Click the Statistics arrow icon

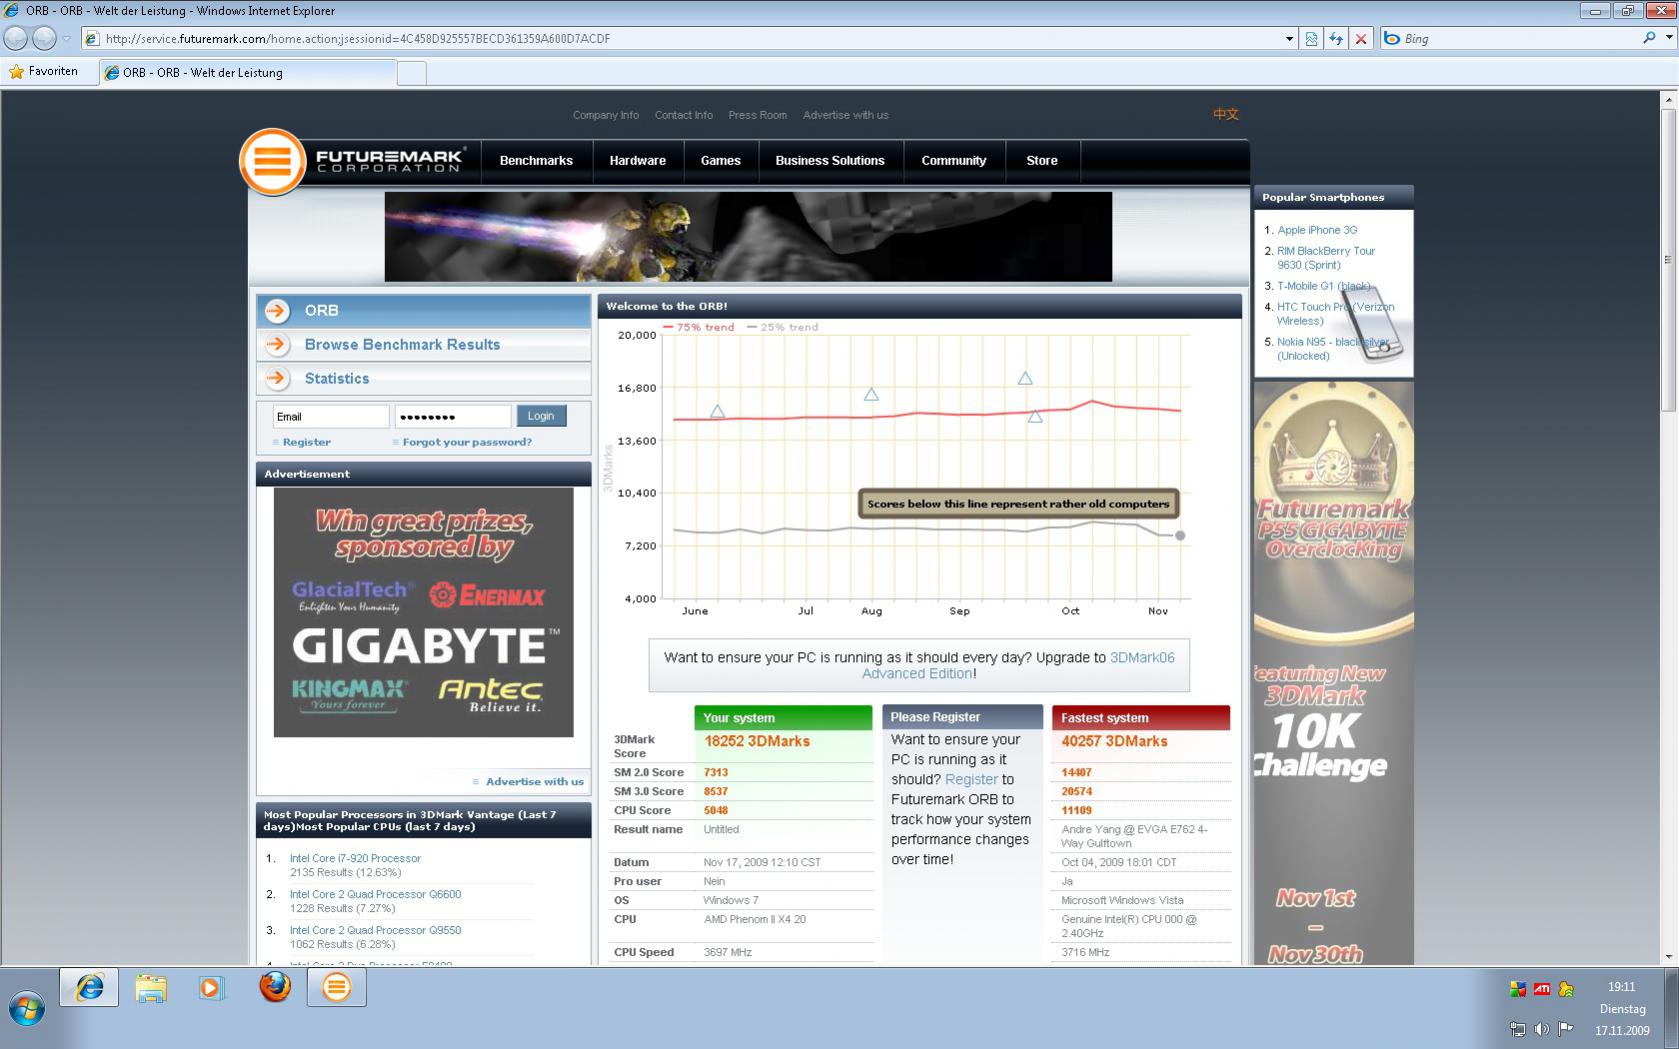(x=277, y=379)
